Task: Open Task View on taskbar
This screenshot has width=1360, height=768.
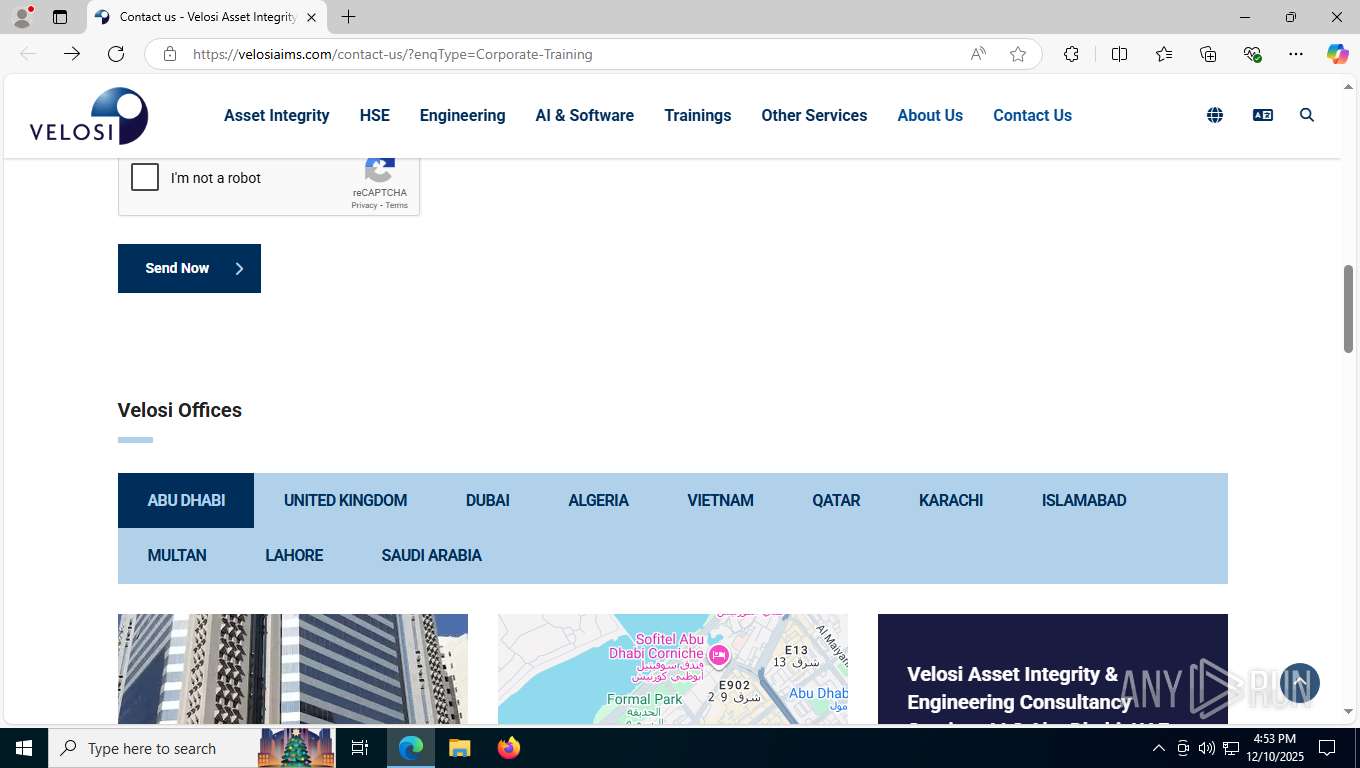Action: click(x=360, y=748)
